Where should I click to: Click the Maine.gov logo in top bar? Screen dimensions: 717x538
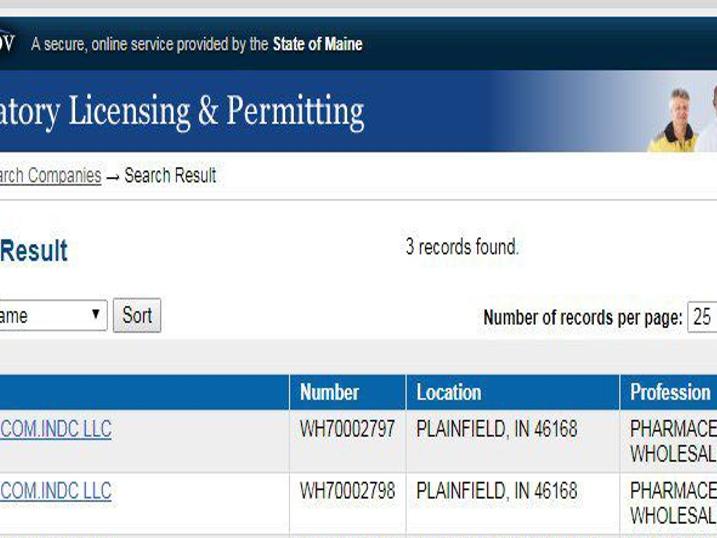coord(7,43)
